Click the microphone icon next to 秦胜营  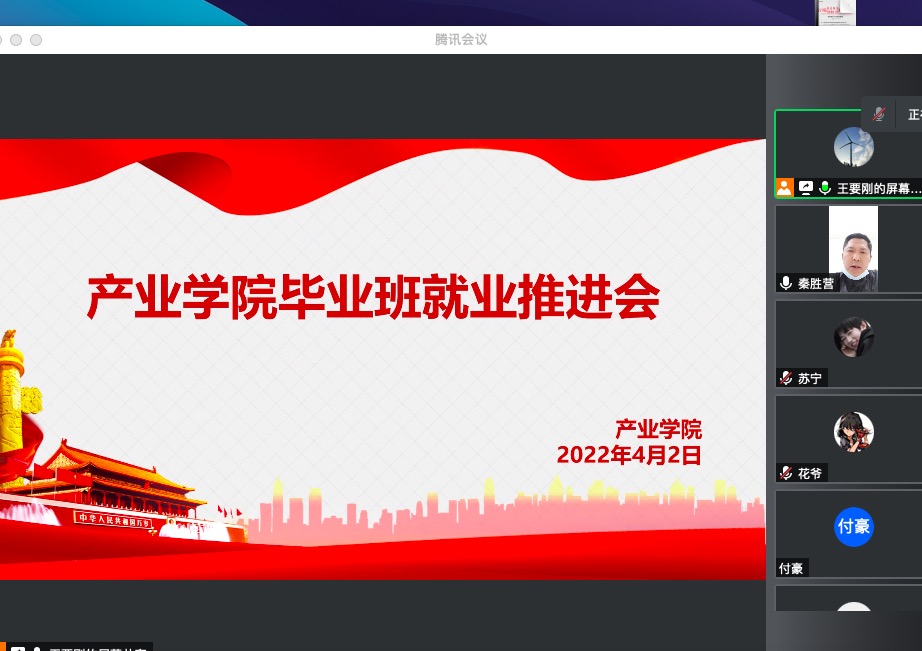[787, 283]
